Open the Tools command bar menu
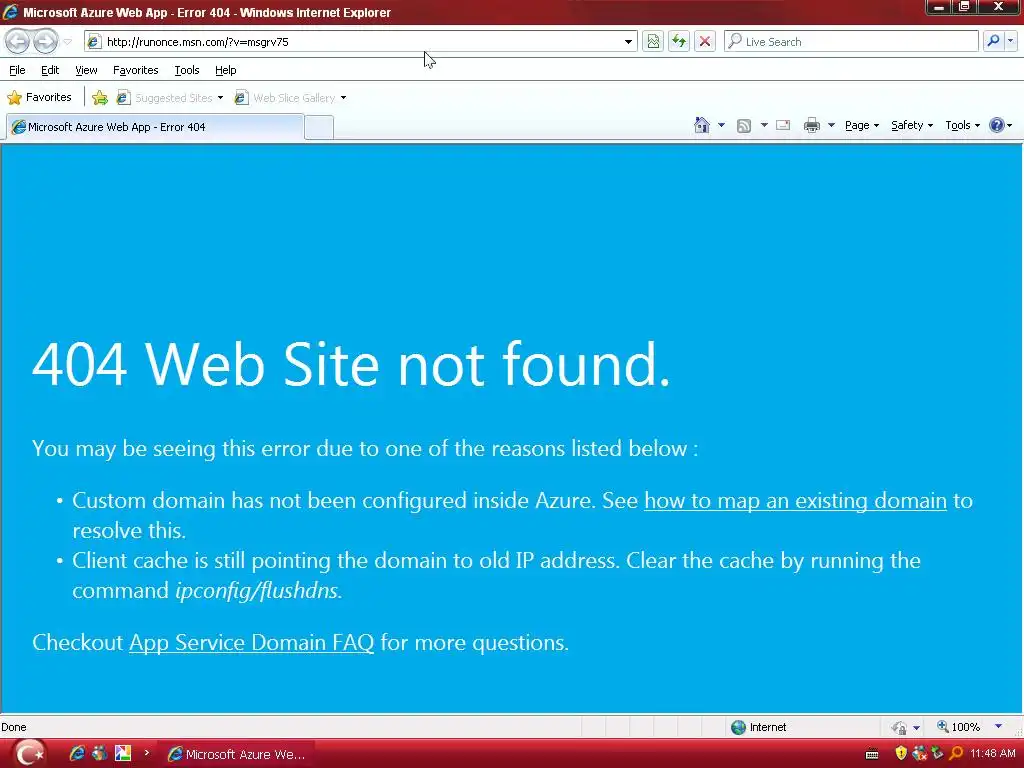This screenshot has width=1024, height=768. [963, 125]
